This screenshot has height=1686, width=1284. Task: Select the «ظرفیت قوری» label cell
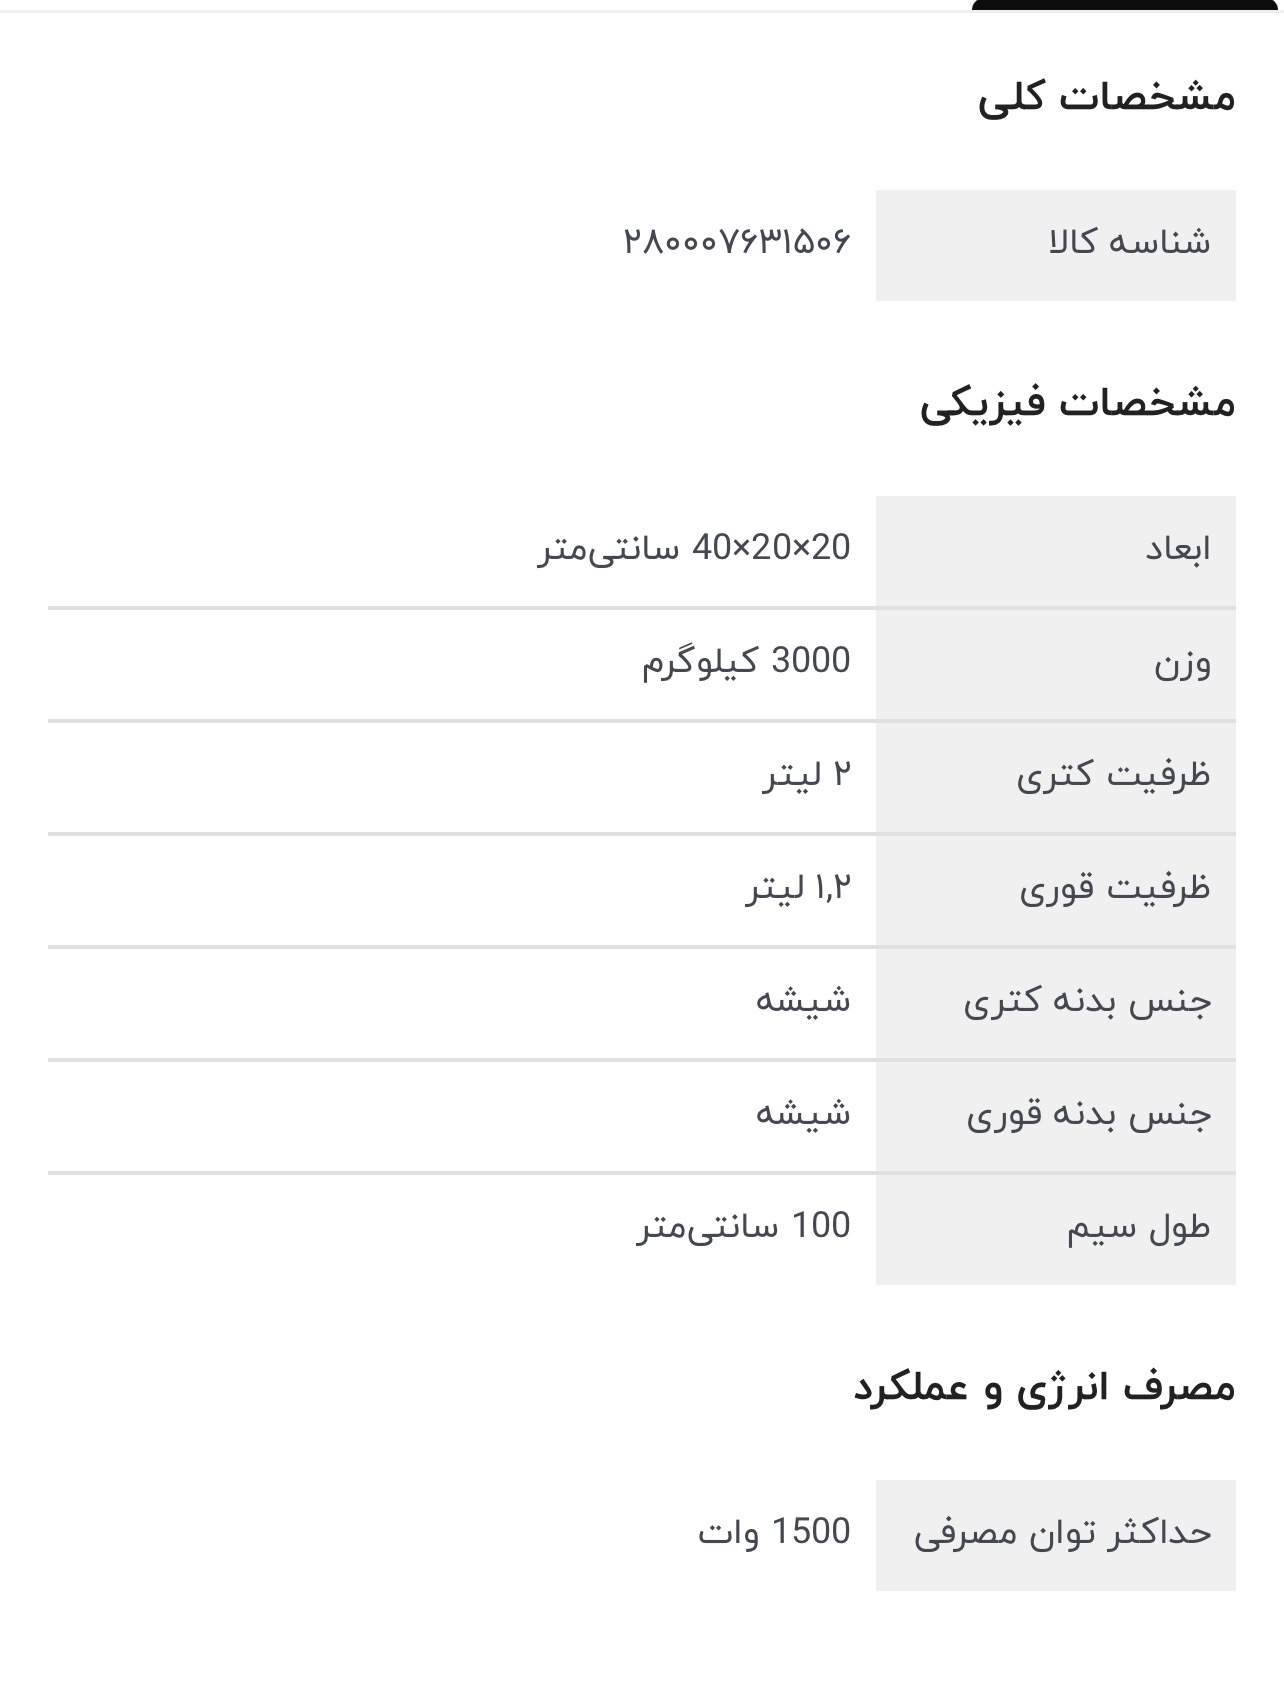point(1055,889)
